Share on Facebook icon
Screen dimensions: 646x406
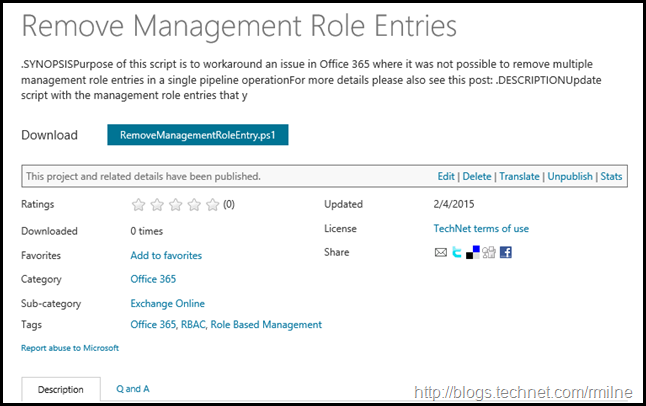point(506,252)
